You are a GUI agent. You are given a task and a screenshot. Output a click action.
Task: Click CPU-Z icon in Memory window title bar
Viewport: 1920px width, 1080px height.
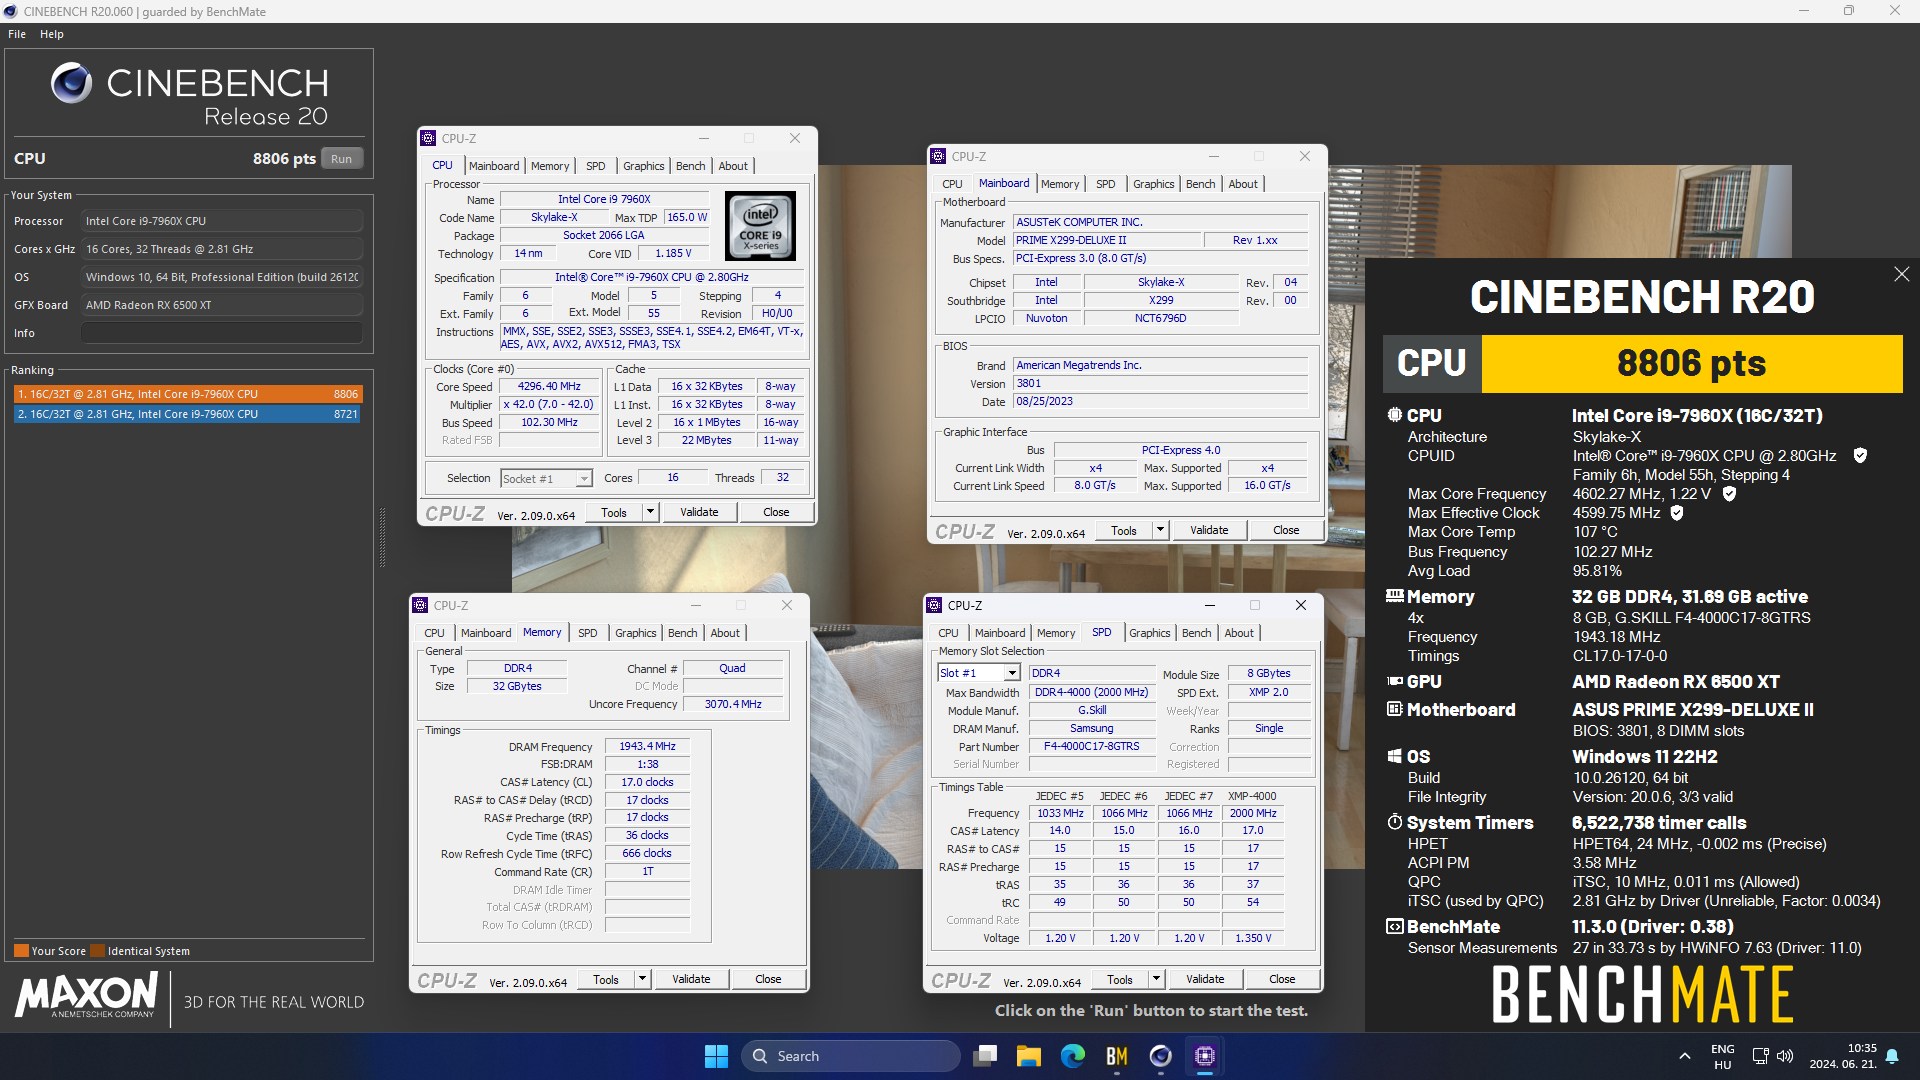420,605
